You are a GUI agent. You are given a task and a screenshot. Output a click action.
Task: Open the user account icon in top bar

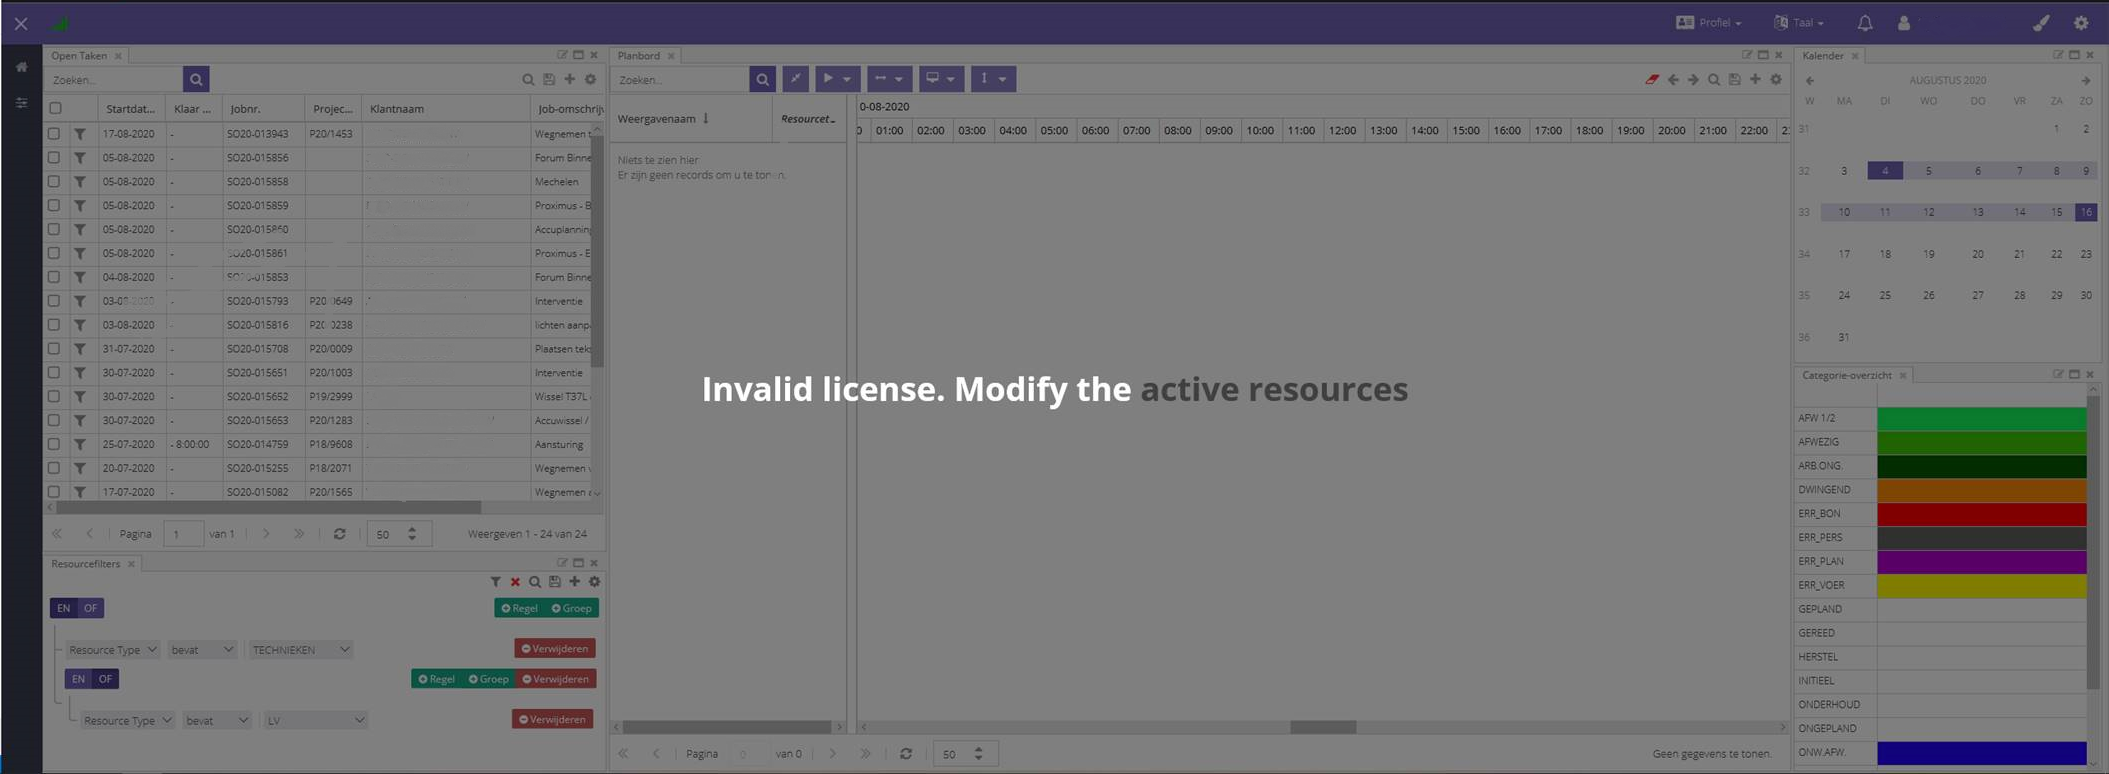click(1904, 23)
